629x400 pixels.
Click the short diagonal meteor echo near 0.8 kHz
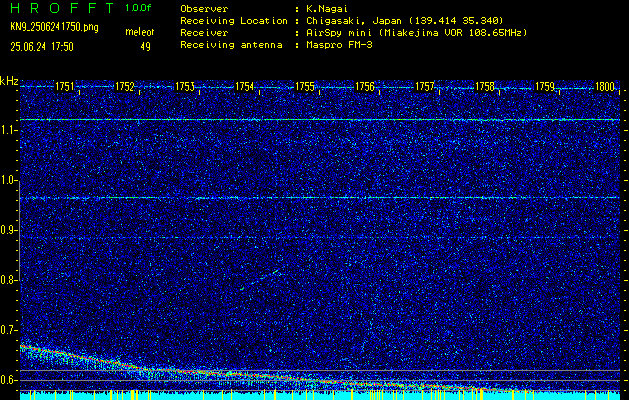260,280
